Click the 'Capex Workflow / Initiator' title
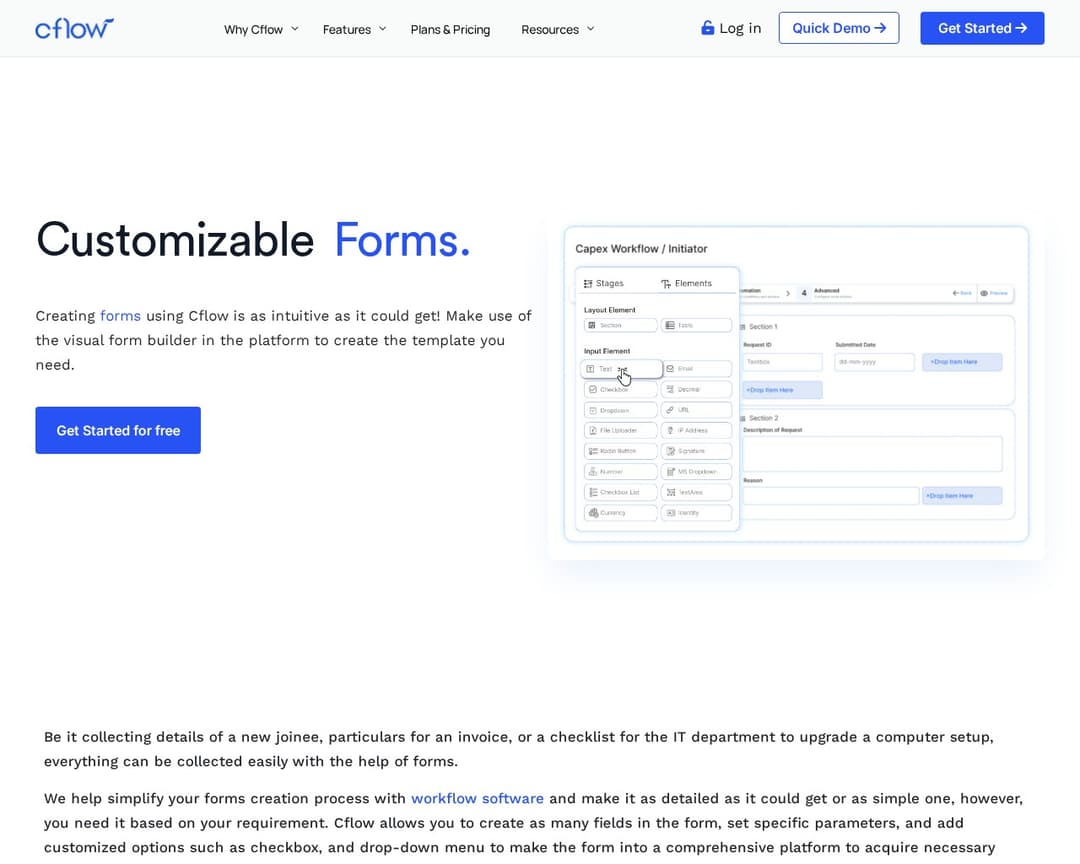The image size is (1080, 864). [641, 249]
